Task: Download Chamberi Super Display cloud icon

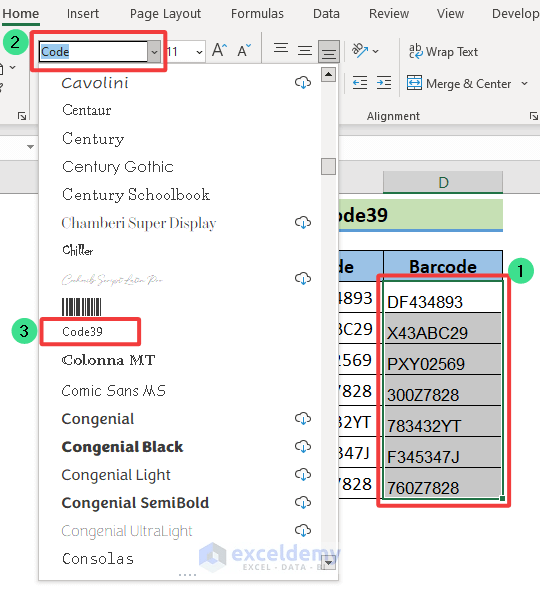Action: [x=303, y=222]
